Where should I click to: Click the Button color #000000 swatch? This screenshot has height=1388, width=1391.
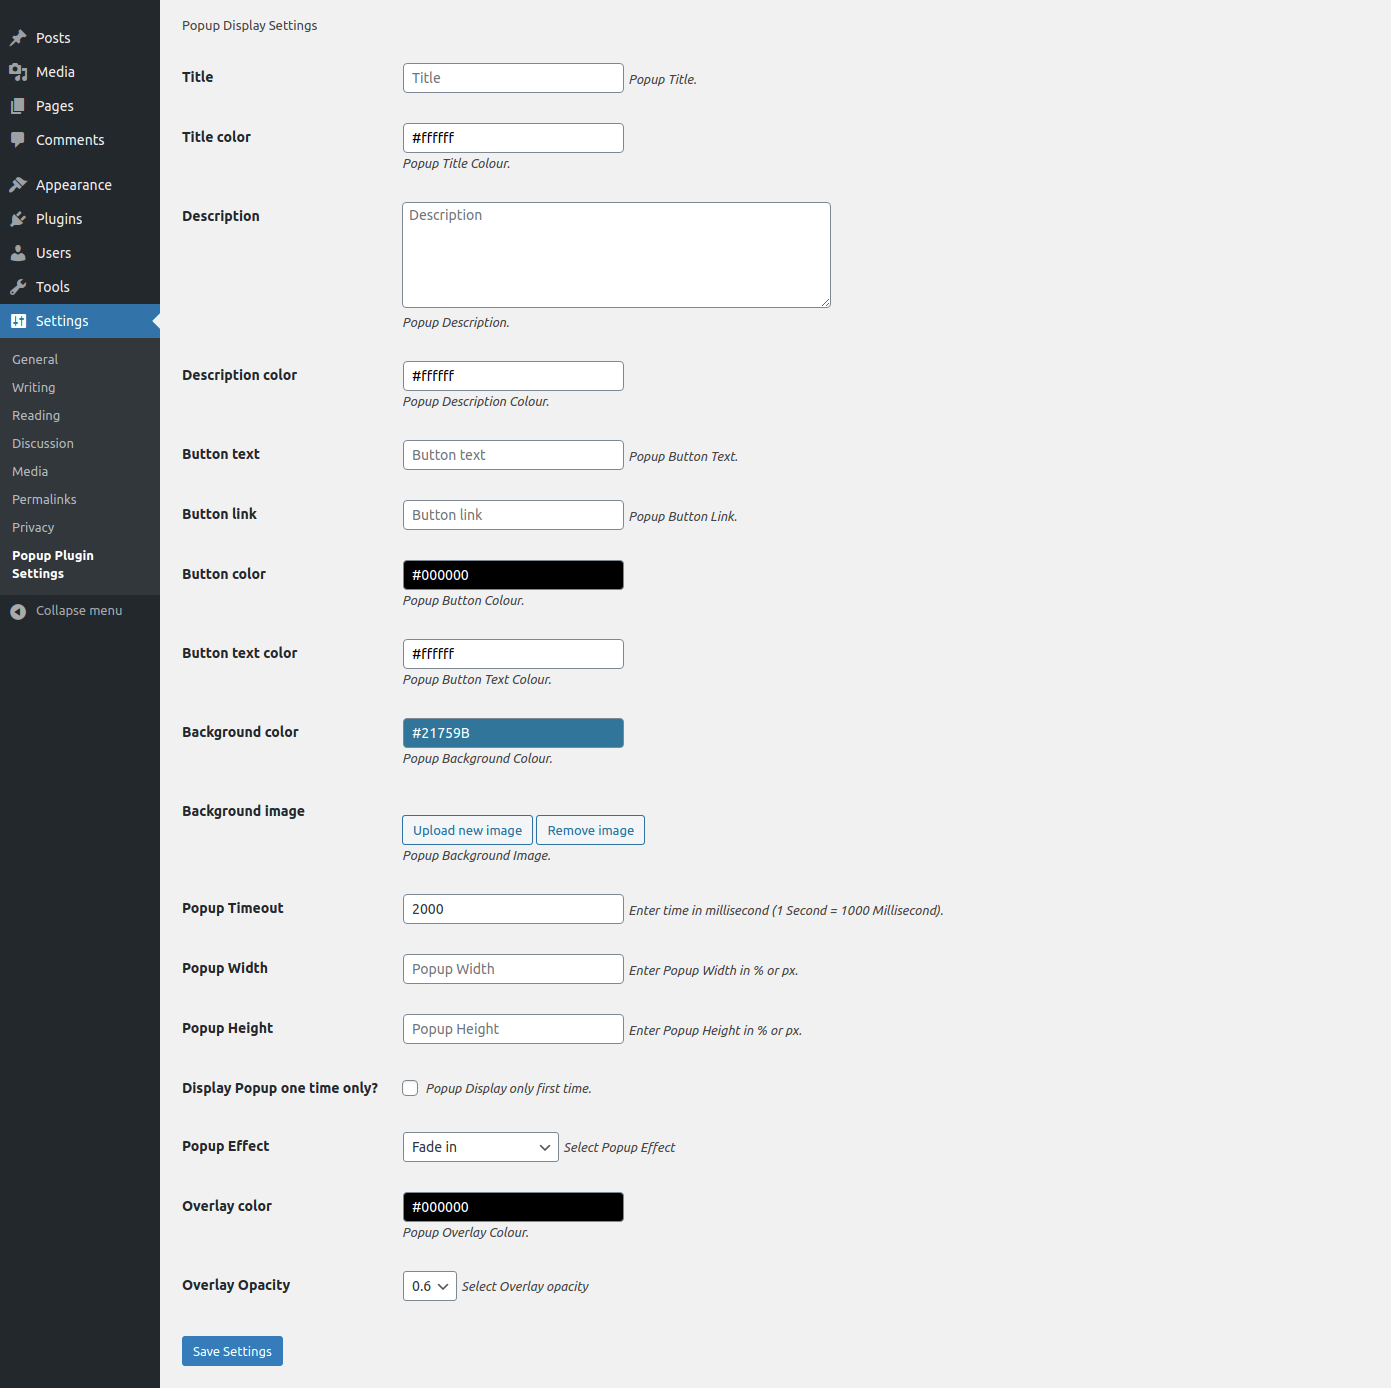click(x=513, y=575)
